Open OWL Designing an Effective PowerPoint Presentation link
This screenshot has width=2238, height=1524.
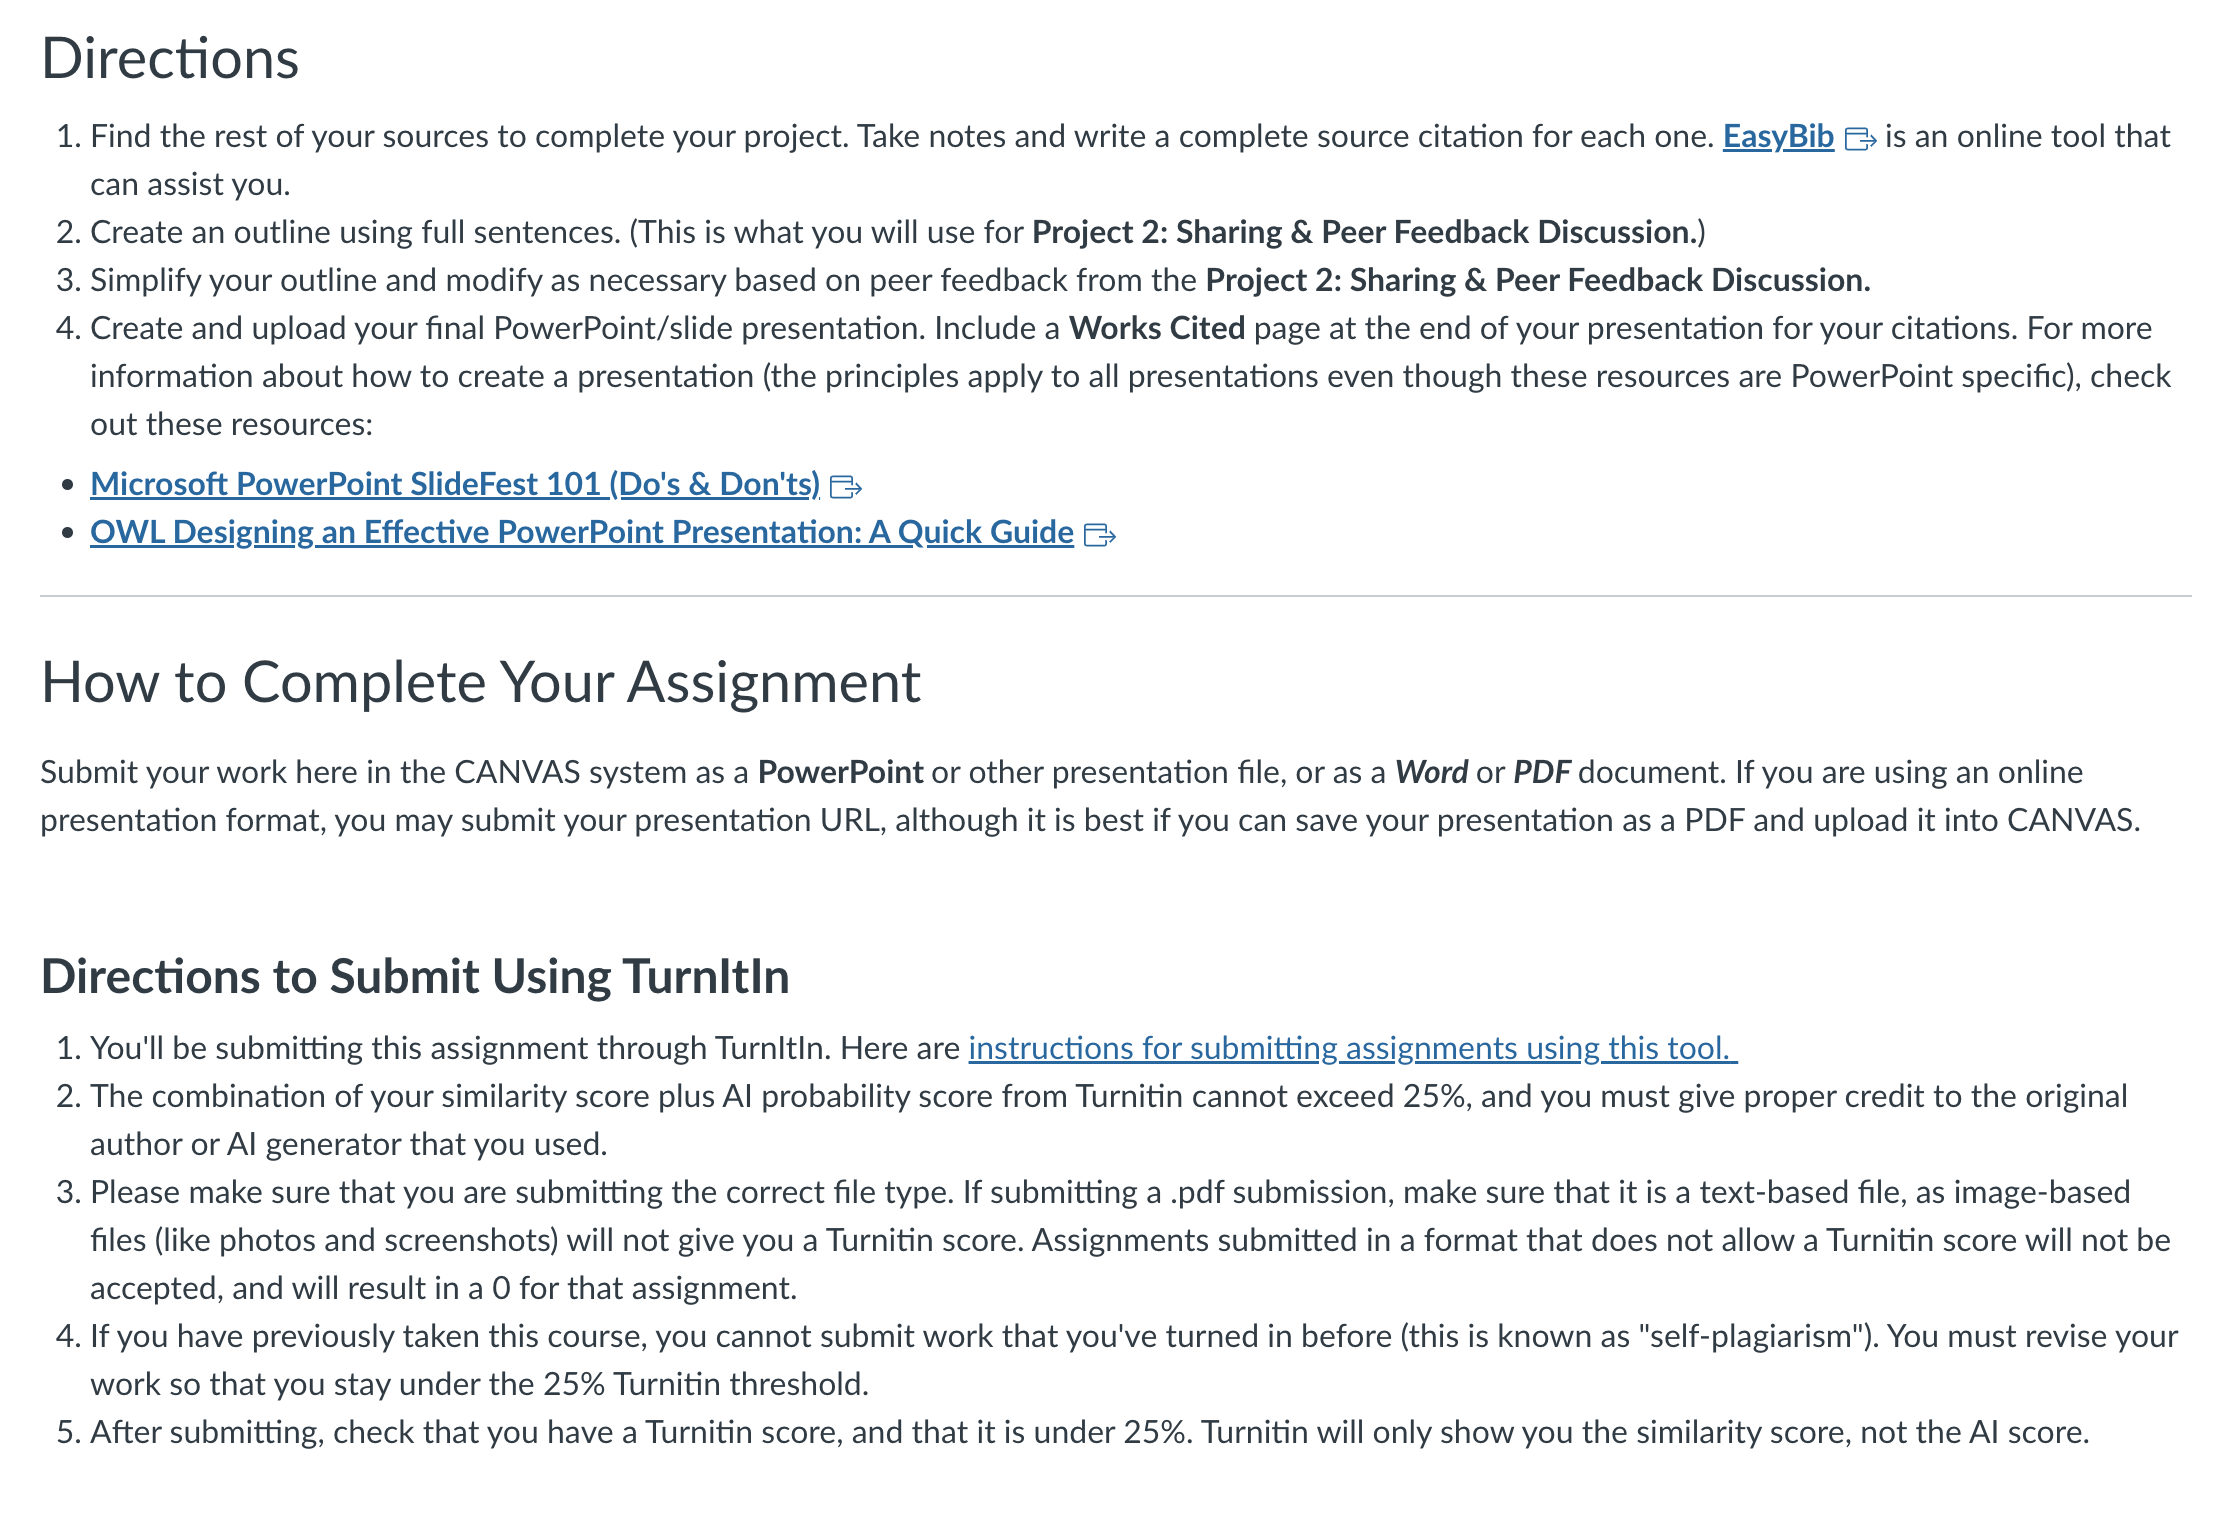(x=582, y=532)
